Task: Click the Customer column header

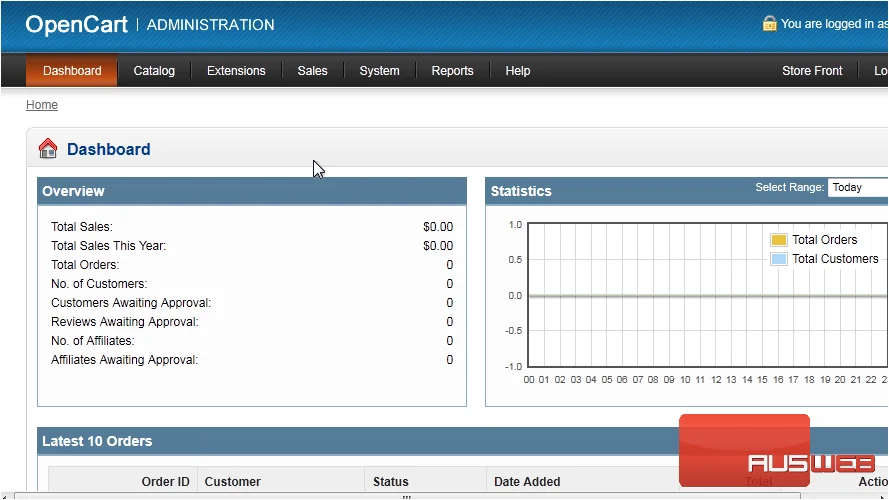Action: (x=232, y=481)
